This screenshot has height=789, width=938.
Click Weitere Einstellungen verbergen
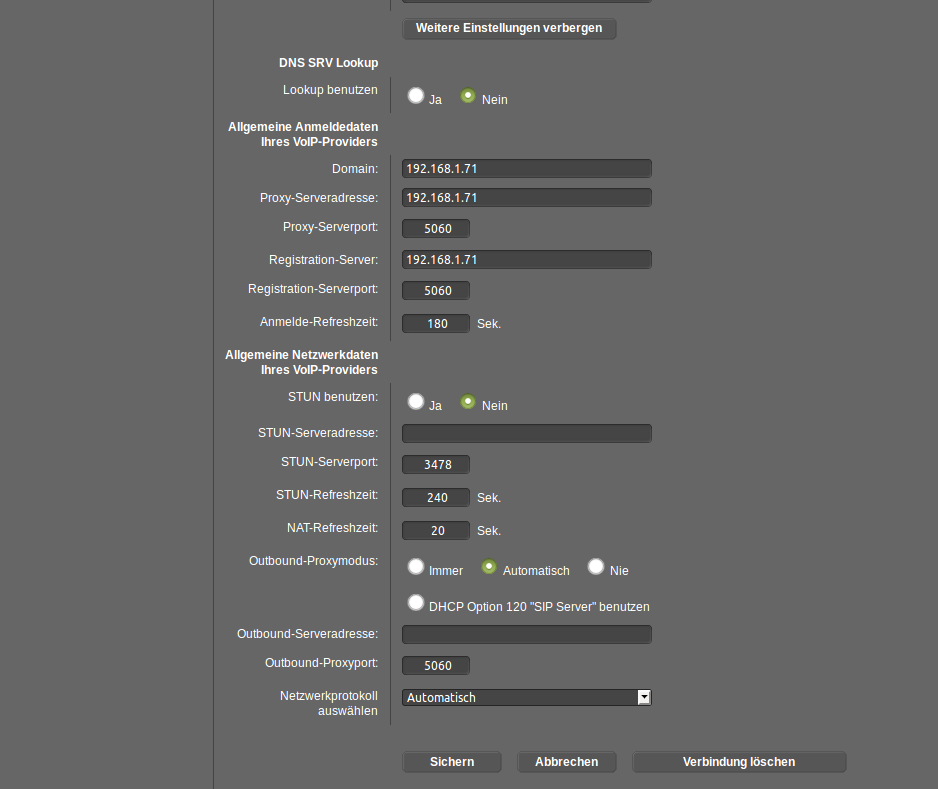pos(508,28)
